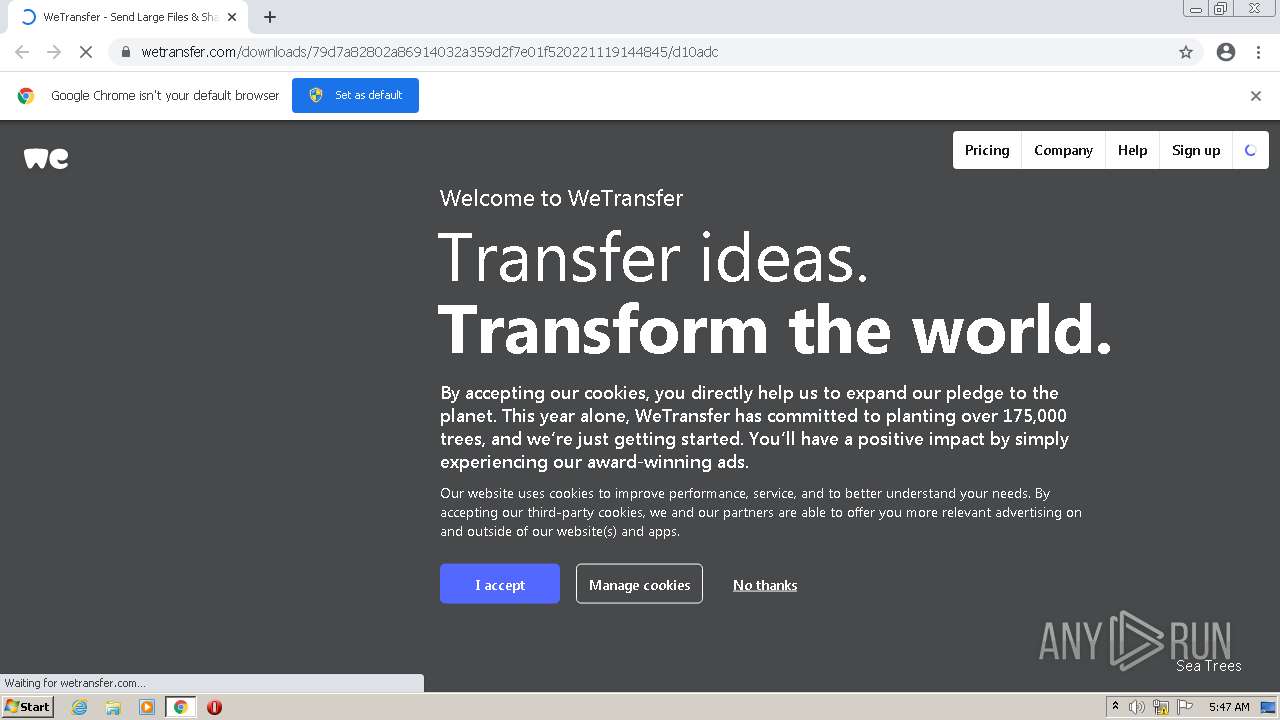Open Chrome profile account icon
Image resolution: width=1280 pixels, height=720 pixels.
click(x=1226, y=52)
